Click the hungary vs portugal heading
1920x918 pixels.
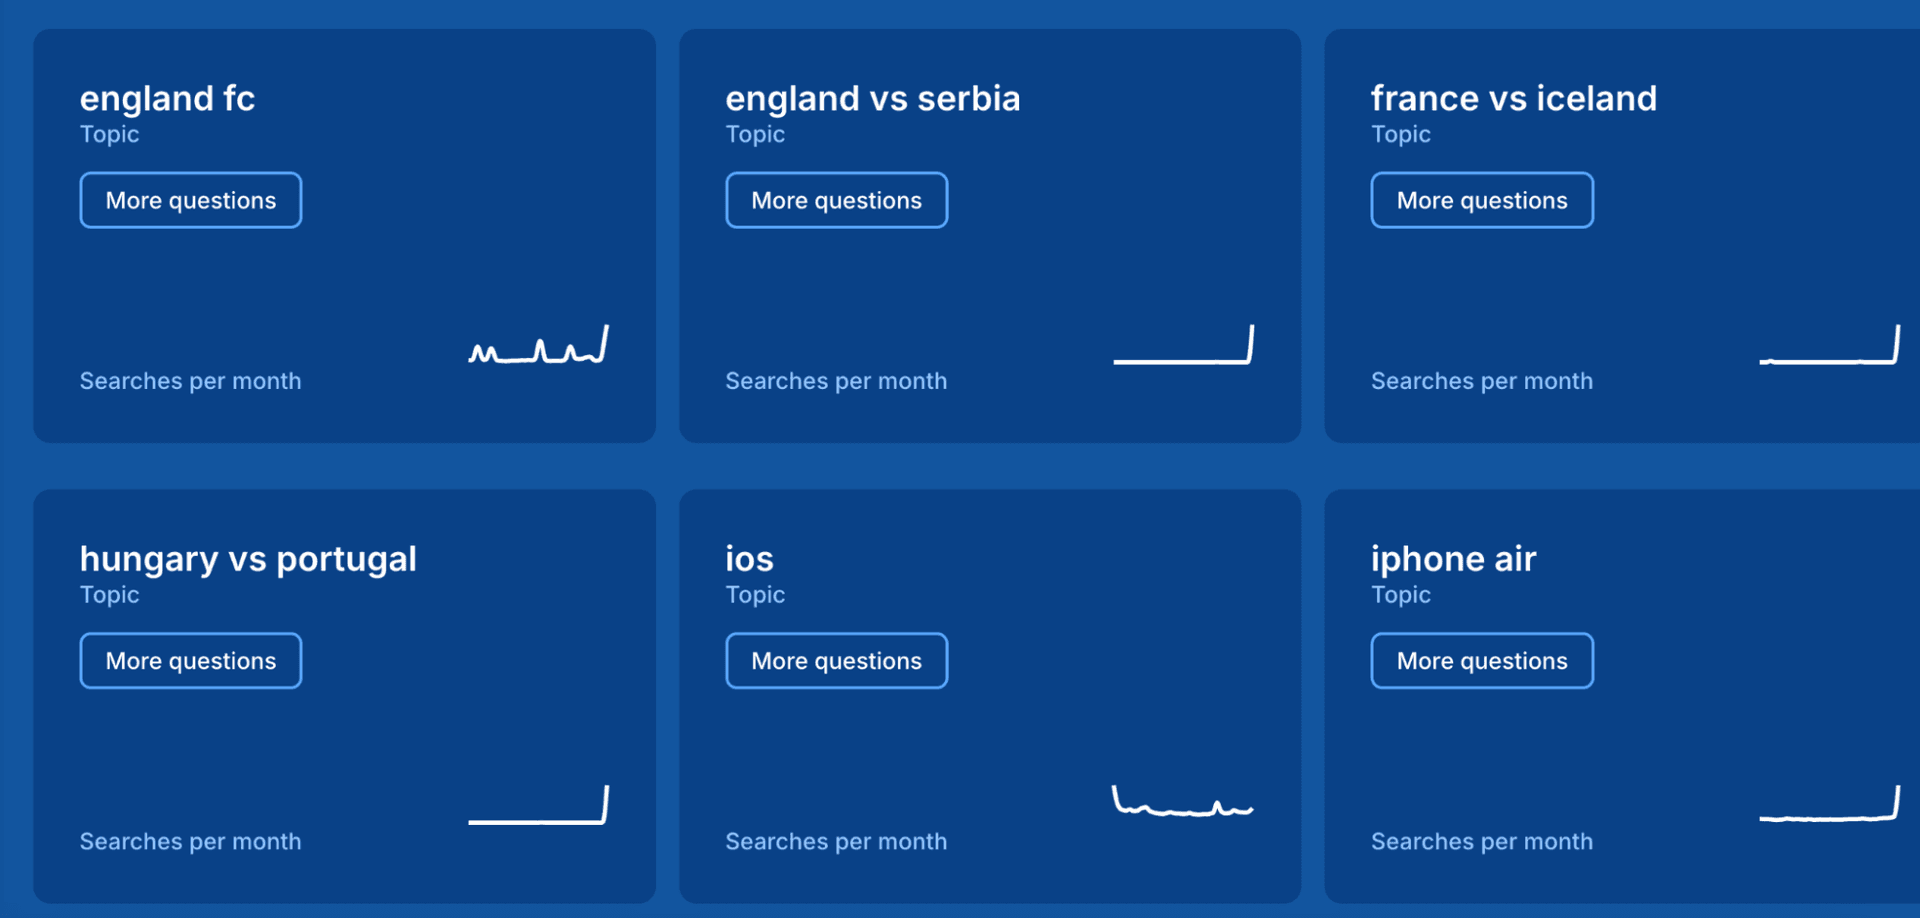coord(248,558)
